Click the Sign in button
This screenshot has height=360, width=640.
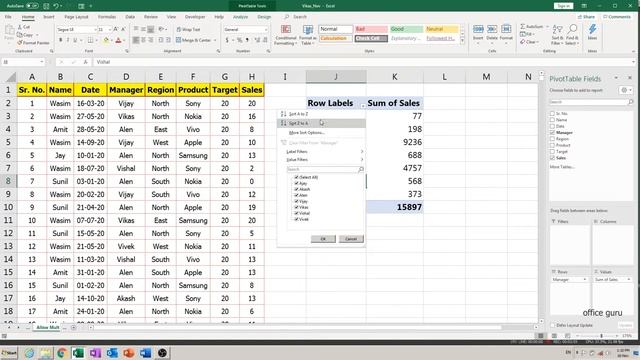pyautogui.click(x=563, y=6)
